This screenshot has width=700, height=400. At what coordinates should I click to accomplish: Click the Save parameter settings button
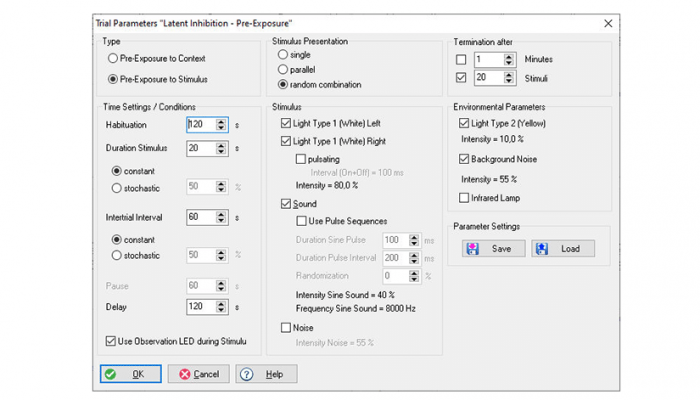point(490,248)
